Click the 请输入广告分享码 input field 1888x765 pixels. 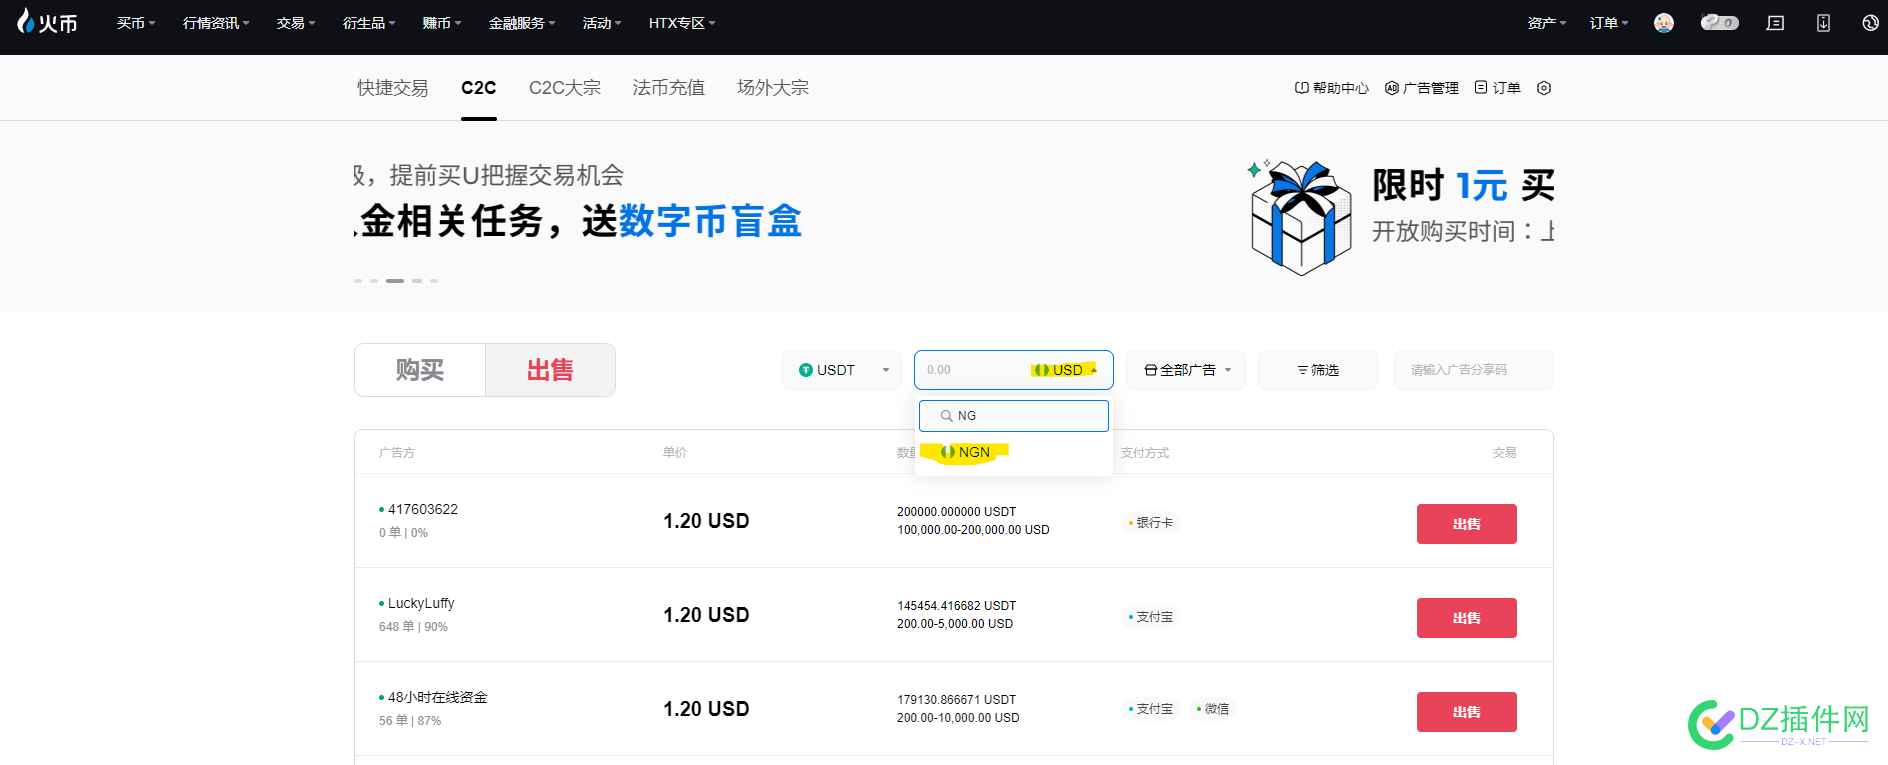[x=1474, y=370]
